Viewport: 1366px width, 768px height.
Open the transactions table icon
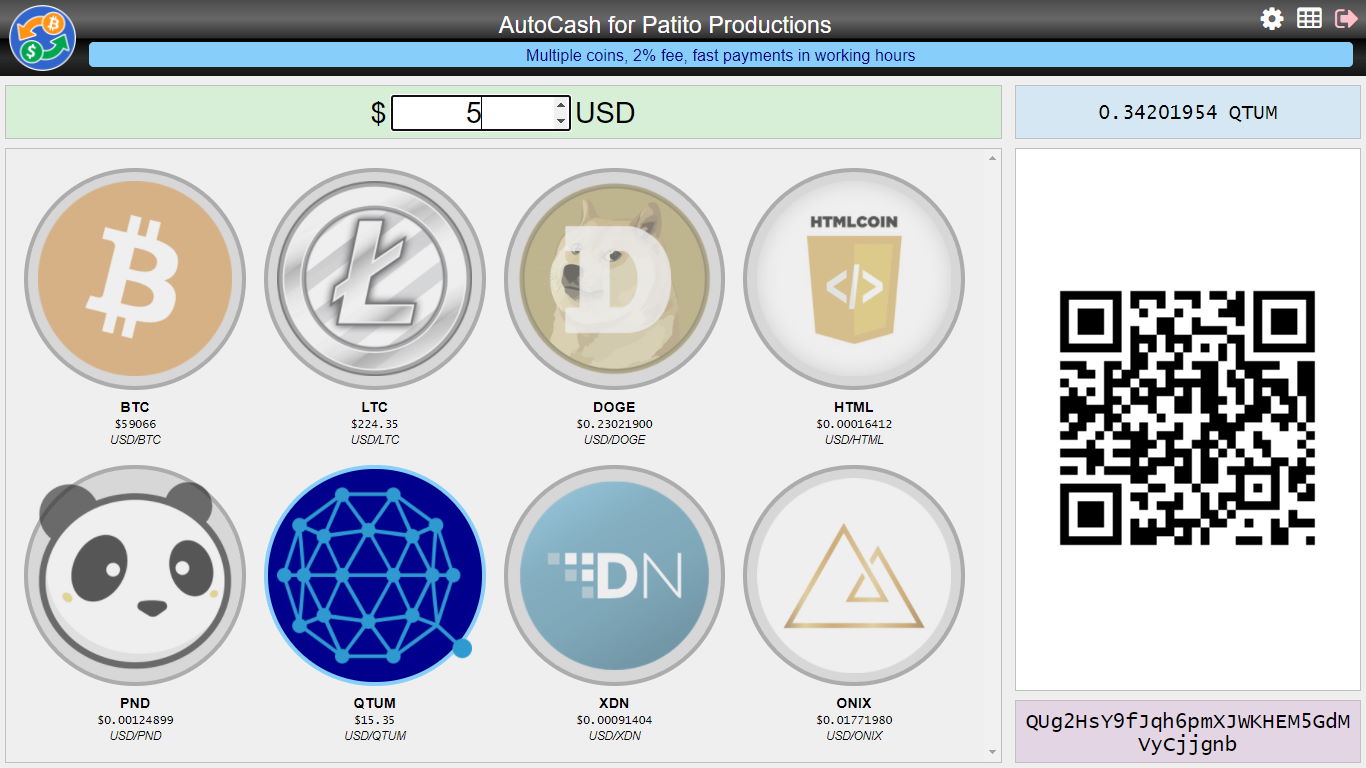click(x=1309, y=18)
